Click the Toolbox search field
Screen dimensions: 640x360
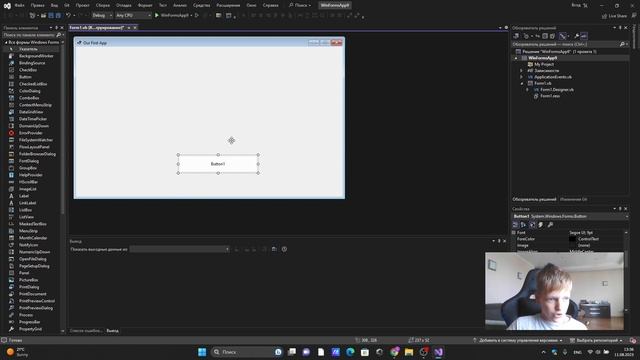(x=31, y=35)
